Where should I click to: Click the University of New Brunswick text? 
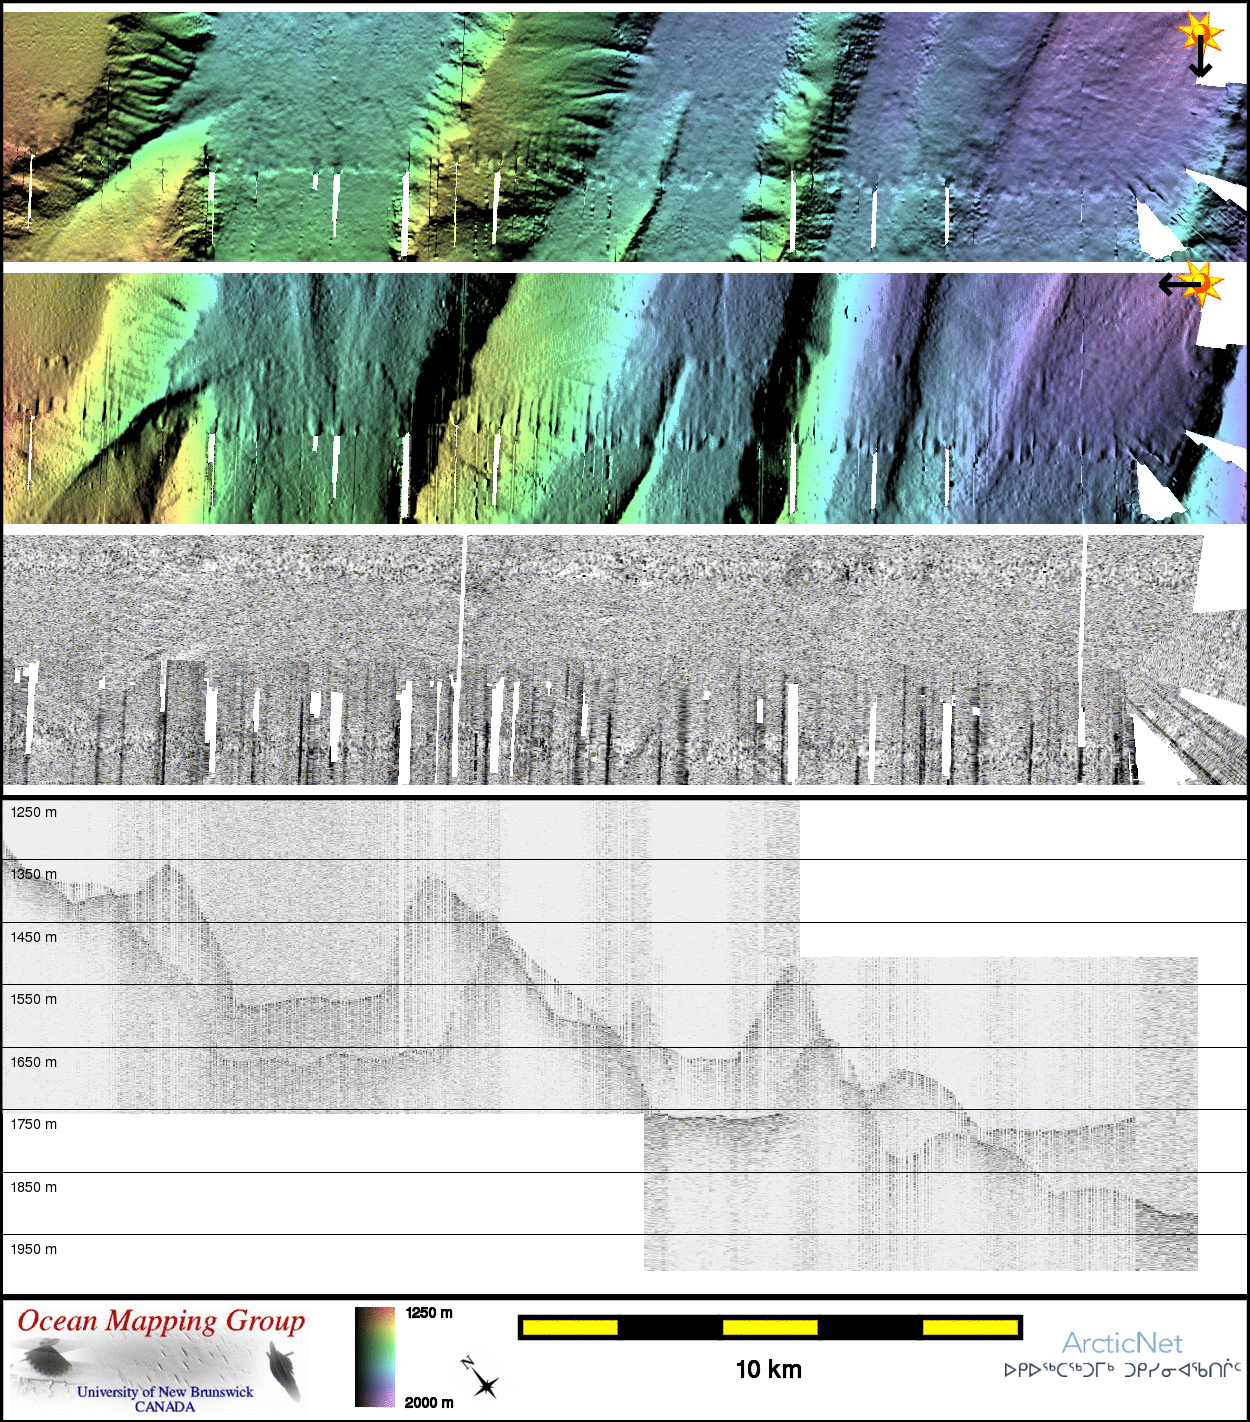pos(165,1392)
